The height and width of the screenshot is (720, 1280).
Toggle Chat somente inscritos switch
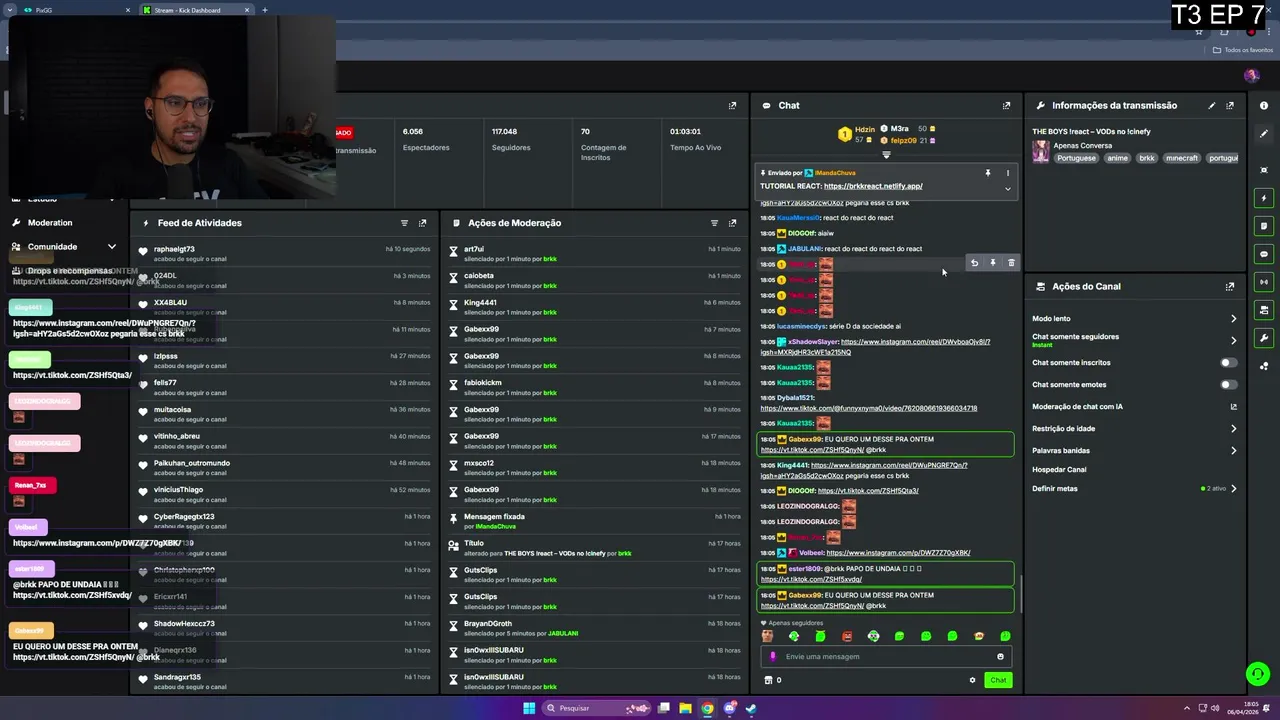click(x=1228, y=363)
